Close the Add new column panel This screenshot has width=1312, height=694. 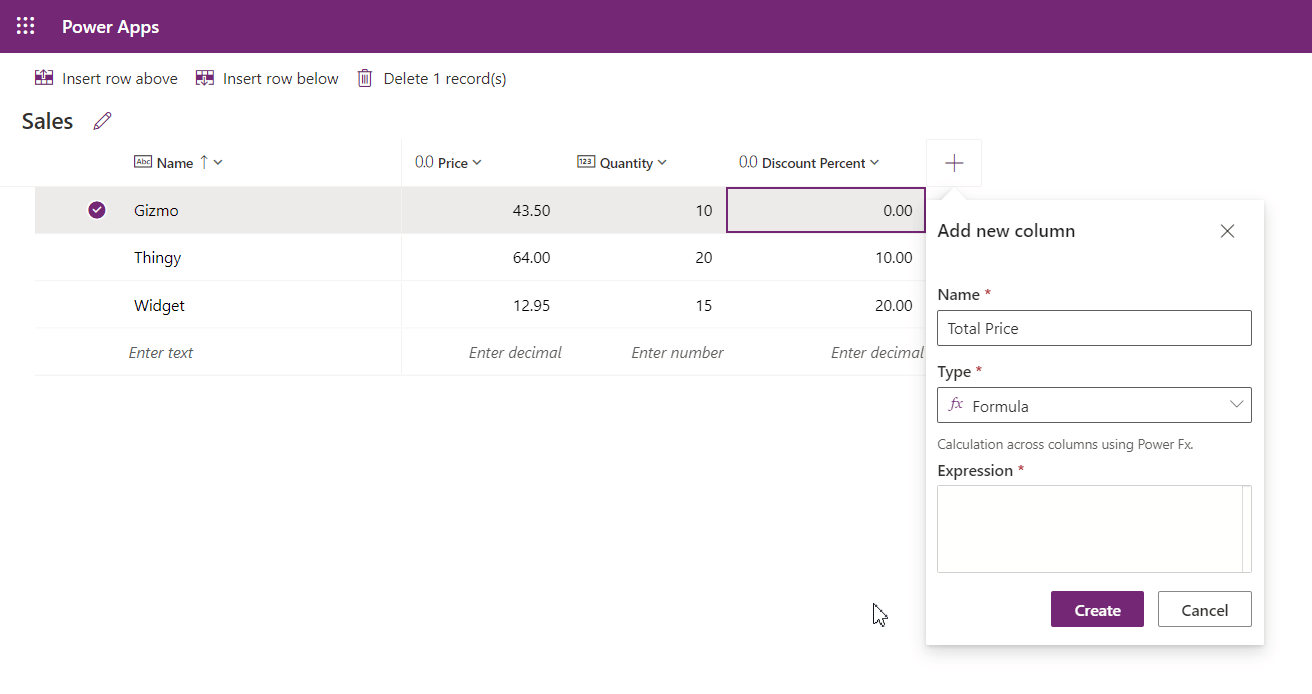[1227, 231]
